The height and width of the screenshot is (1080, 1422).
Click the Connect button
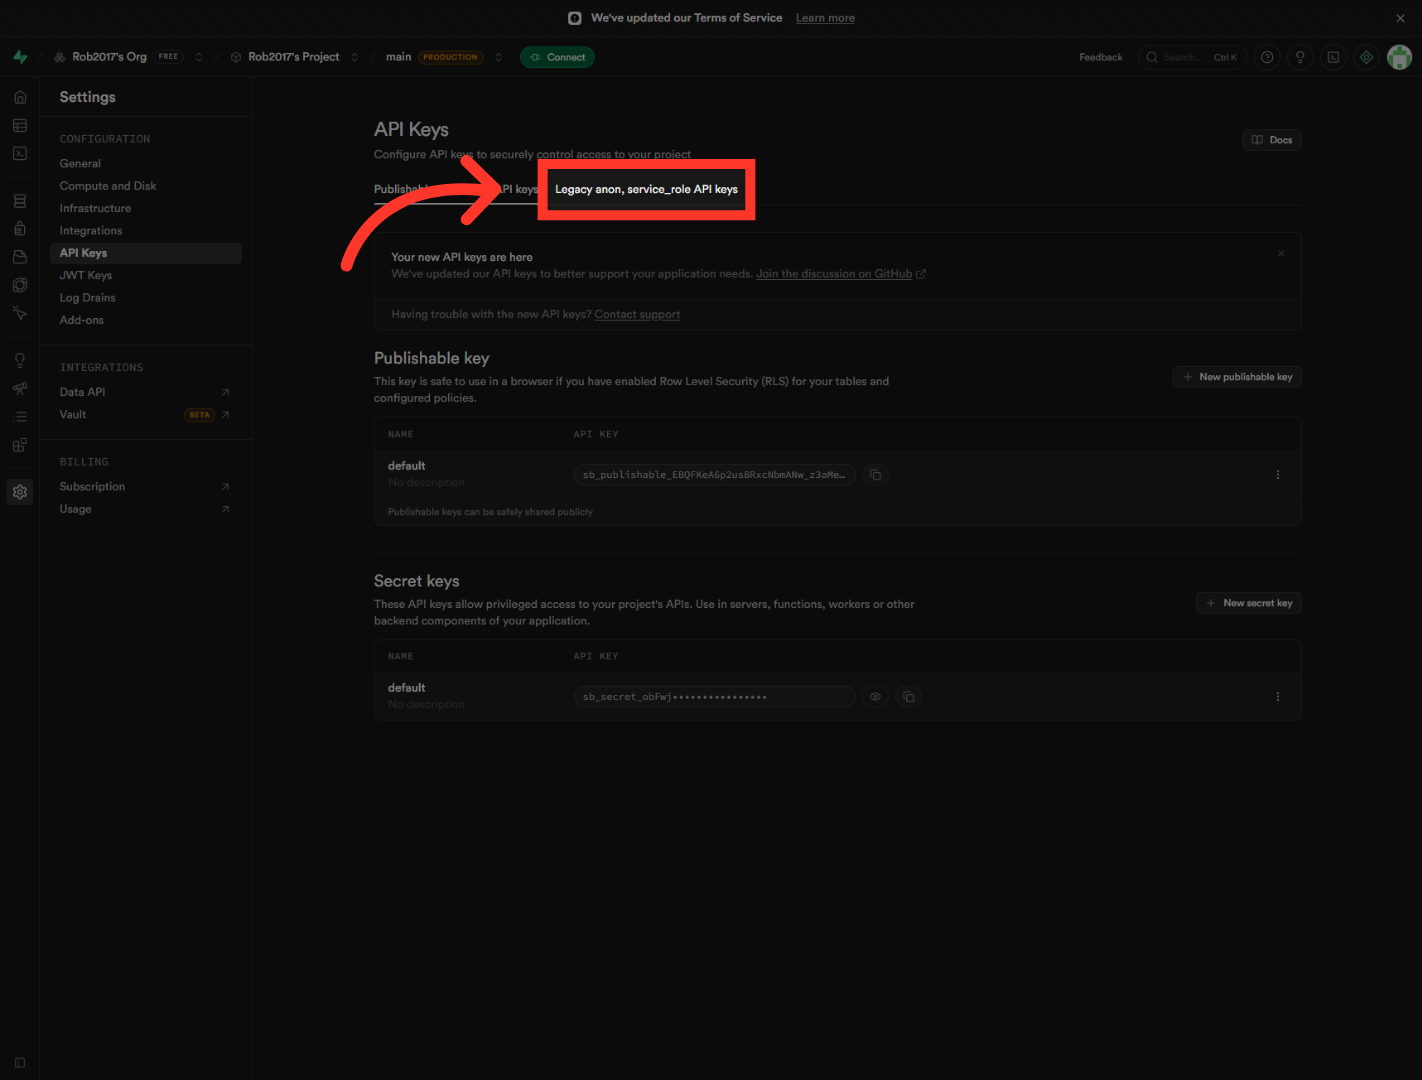pos(557,57)
